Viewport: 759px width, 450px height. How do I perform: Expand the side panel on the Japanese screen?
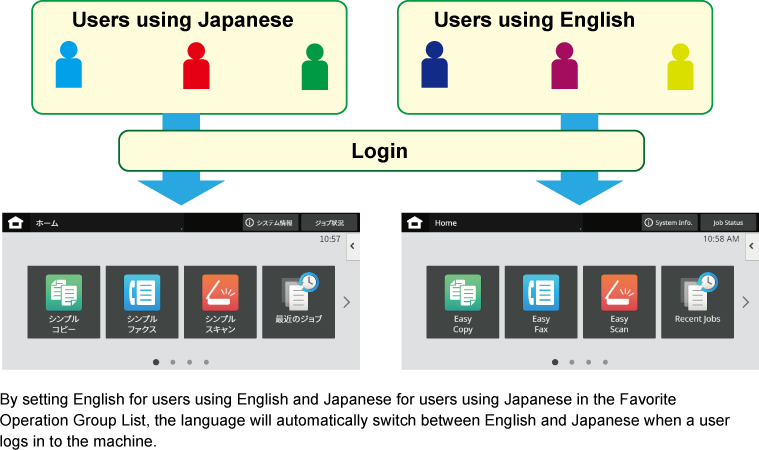pyautogui.click(x=352, y=245)
